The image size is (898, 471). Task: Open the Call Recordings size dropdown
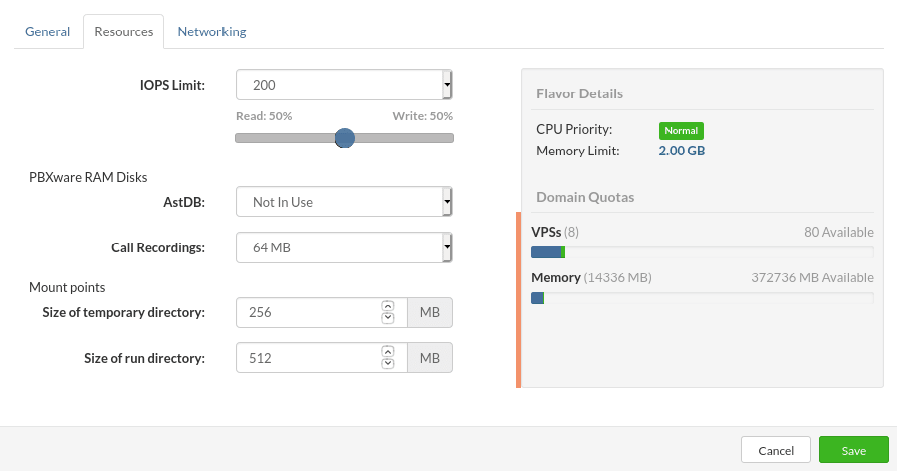tap(344, 248)
